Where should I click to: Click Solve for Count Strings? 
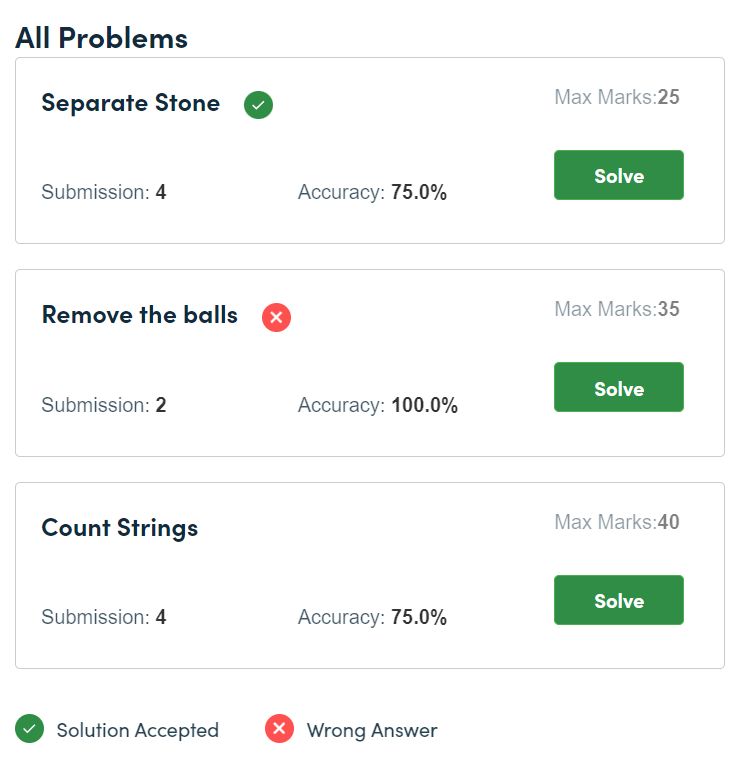[x=619, y=600]
